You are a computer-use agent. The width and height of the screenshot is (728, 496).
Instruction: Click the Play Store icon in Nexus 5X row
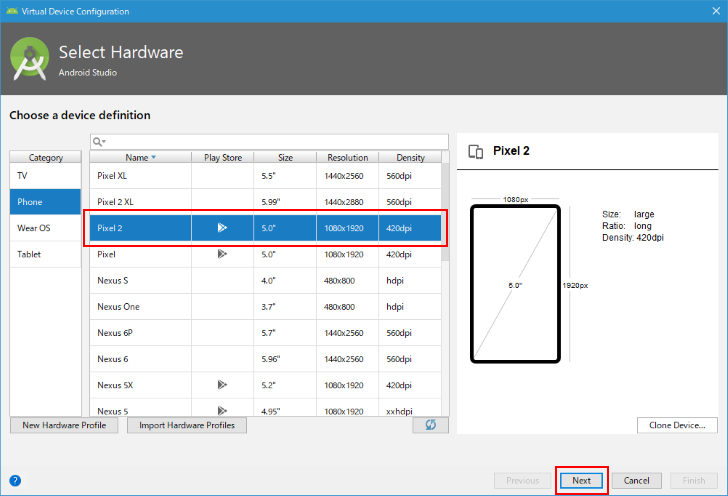[x=222, y=385]
